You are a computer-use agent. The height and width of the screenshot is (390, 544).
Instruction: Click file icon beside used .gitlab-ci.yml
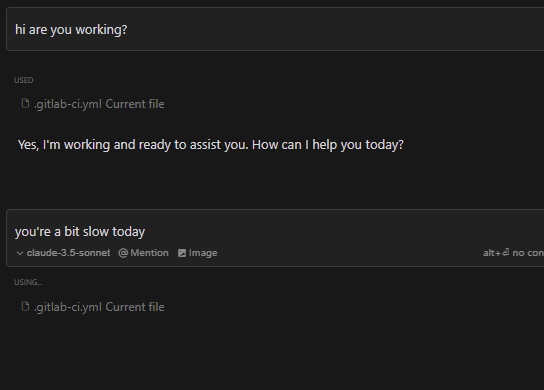25,103
